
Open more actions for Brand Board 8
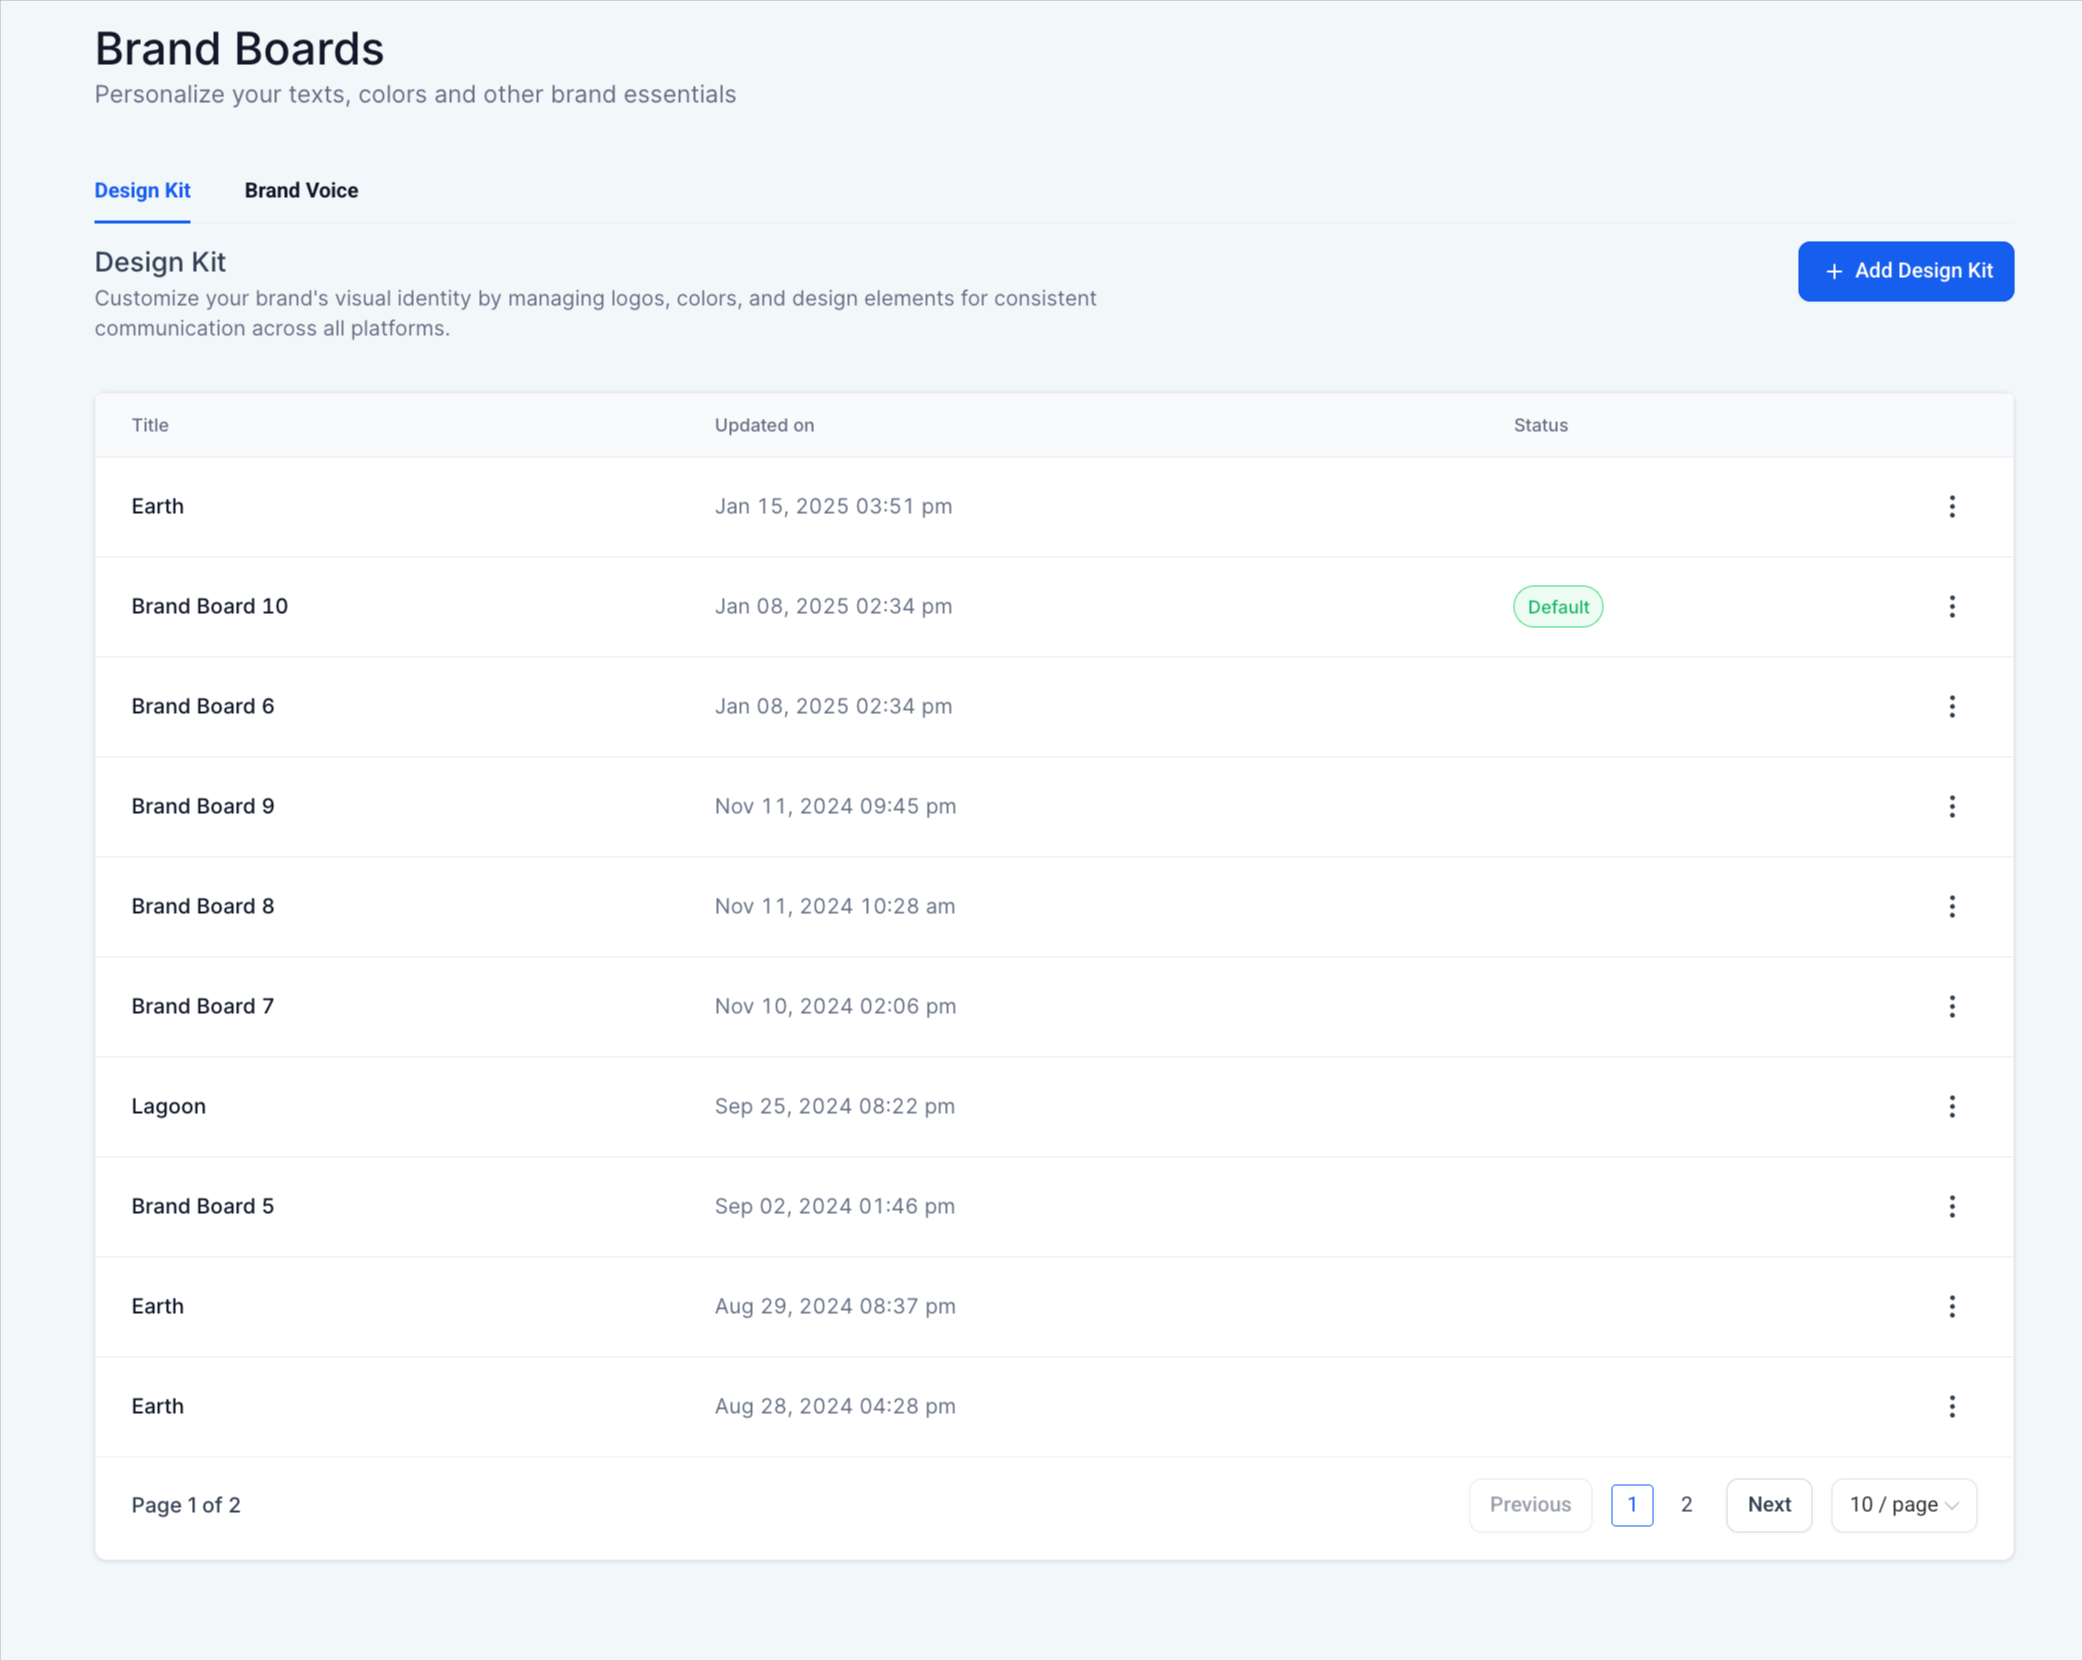[1951, 906]
